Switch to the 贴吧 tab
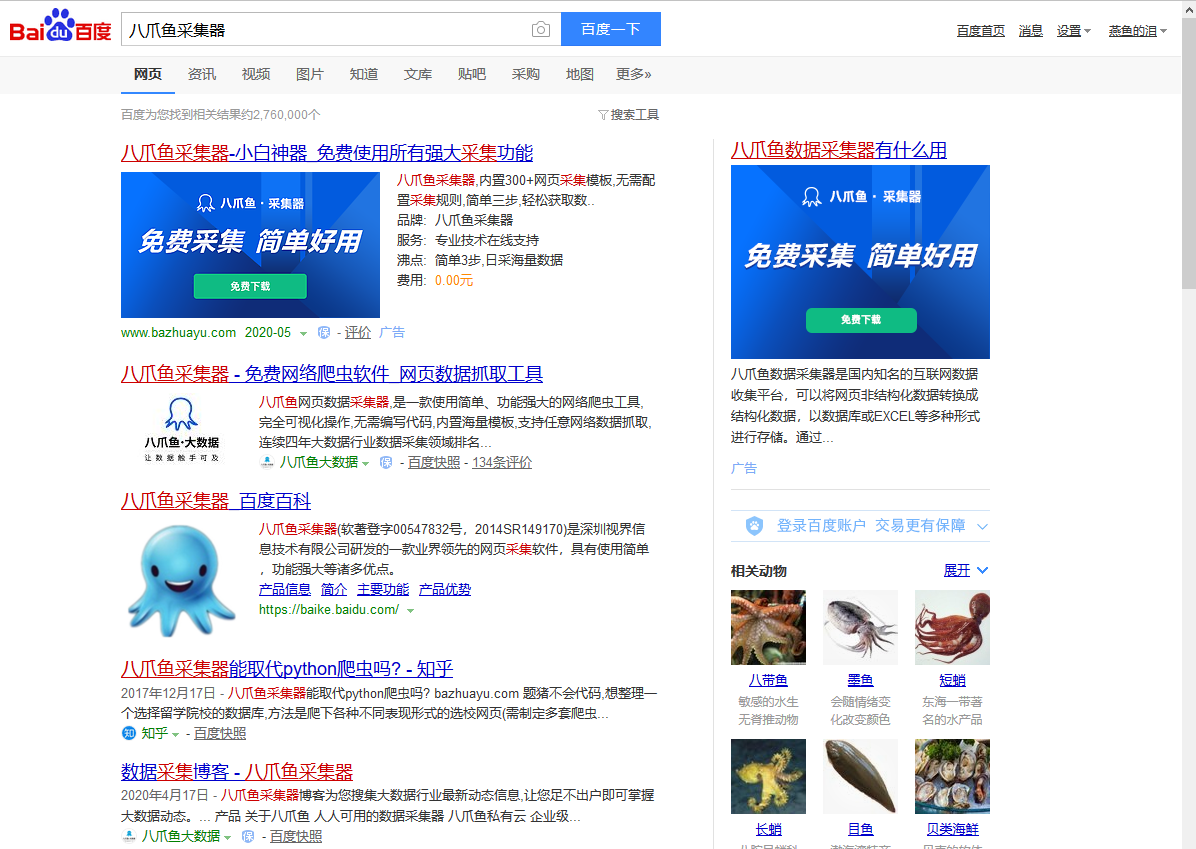 coord(471,74)
